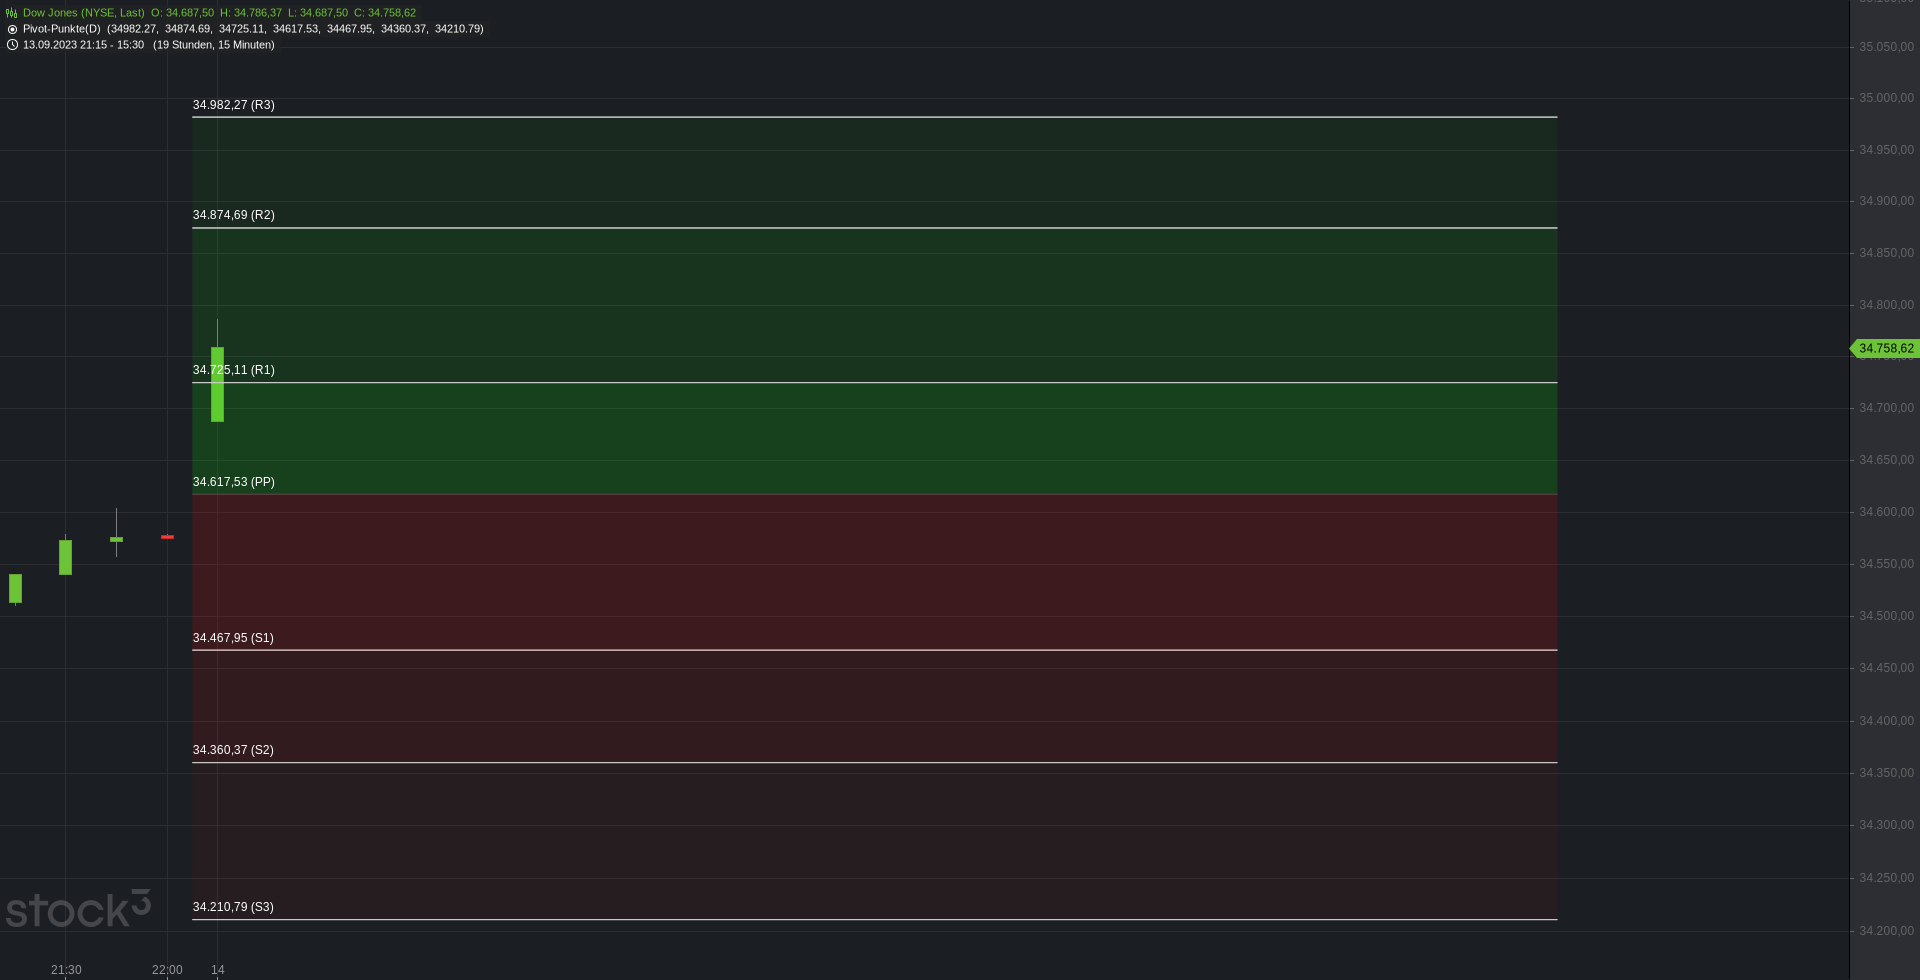Select the PP pivot label 34.617,53

tap(233, 482)
